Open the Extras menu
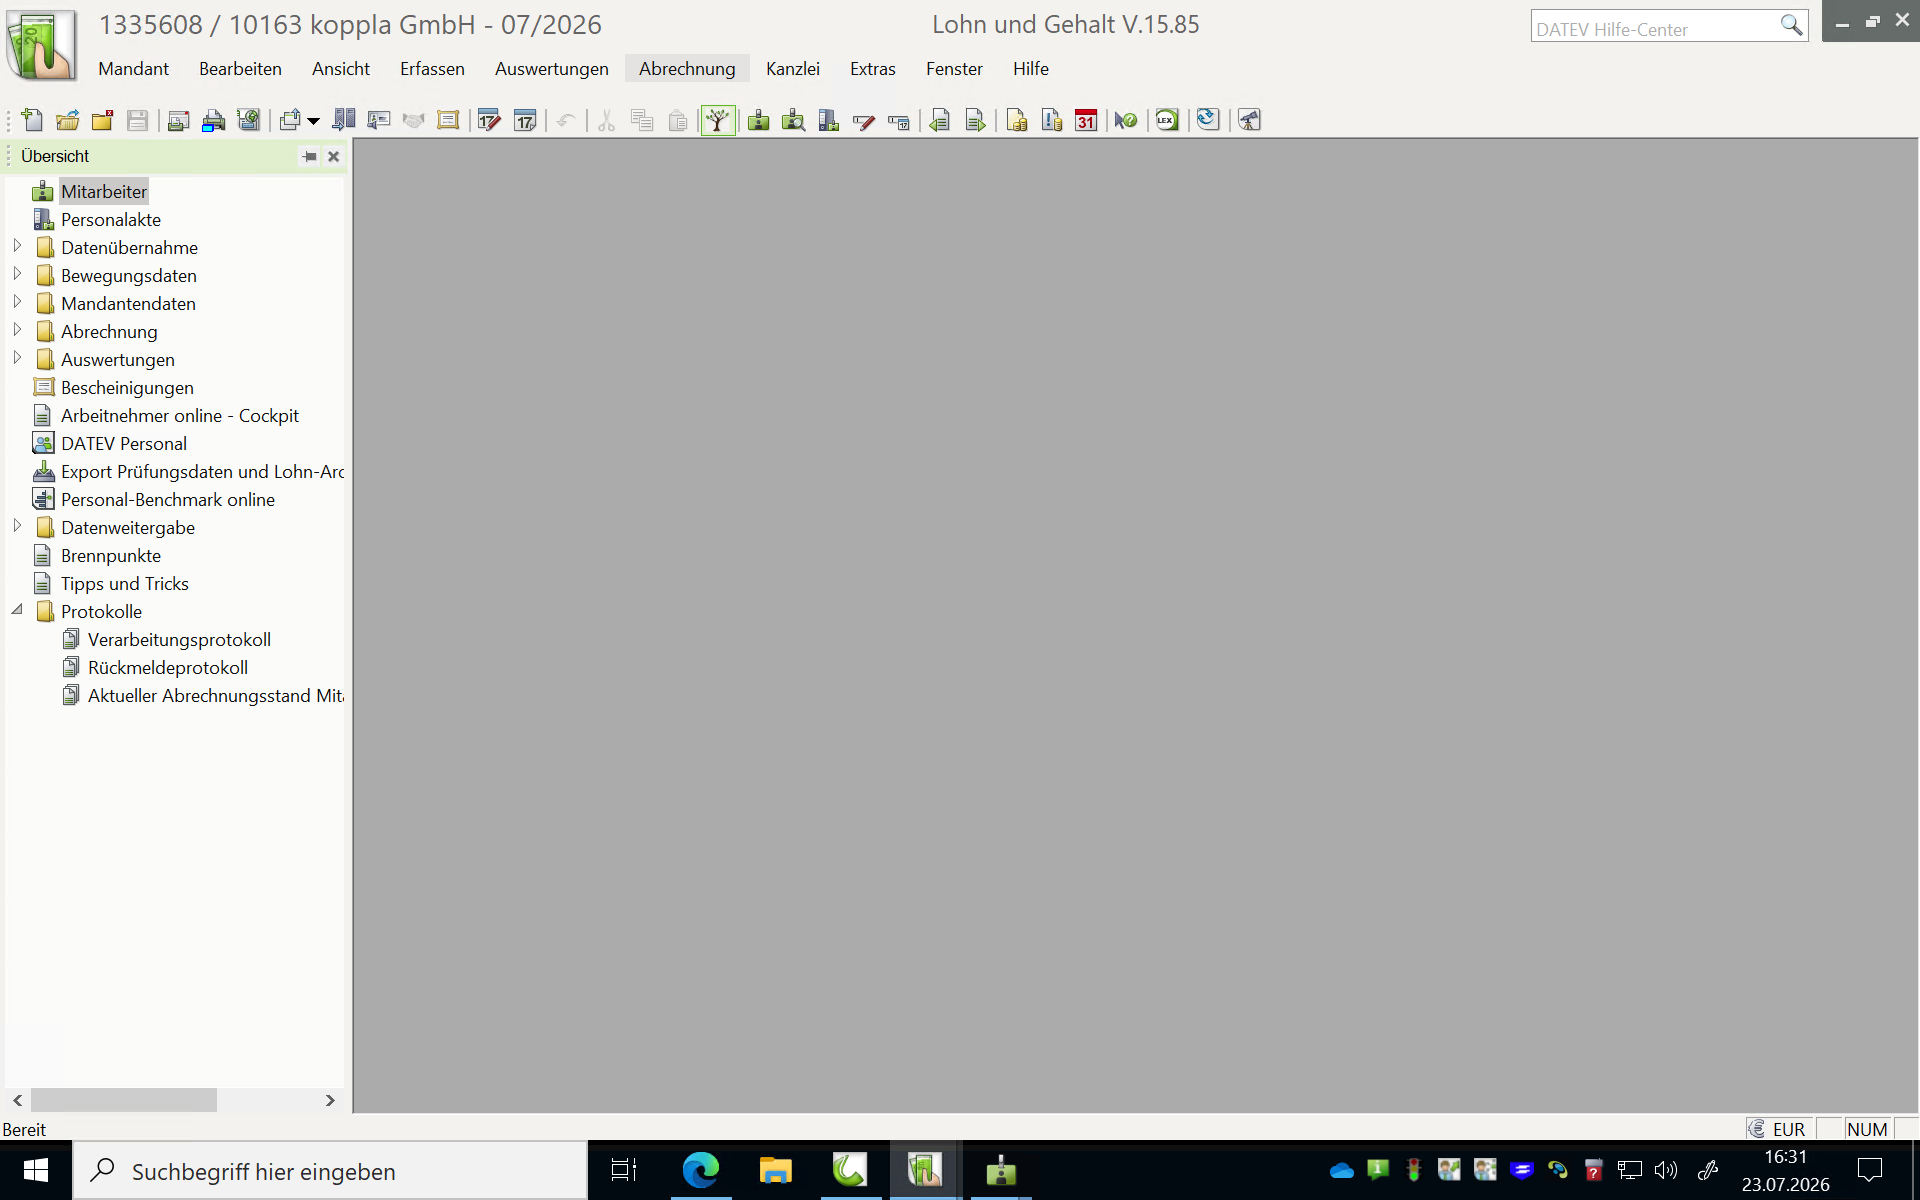Screen dimensions: 1920x1200 (x=873, y=69)
